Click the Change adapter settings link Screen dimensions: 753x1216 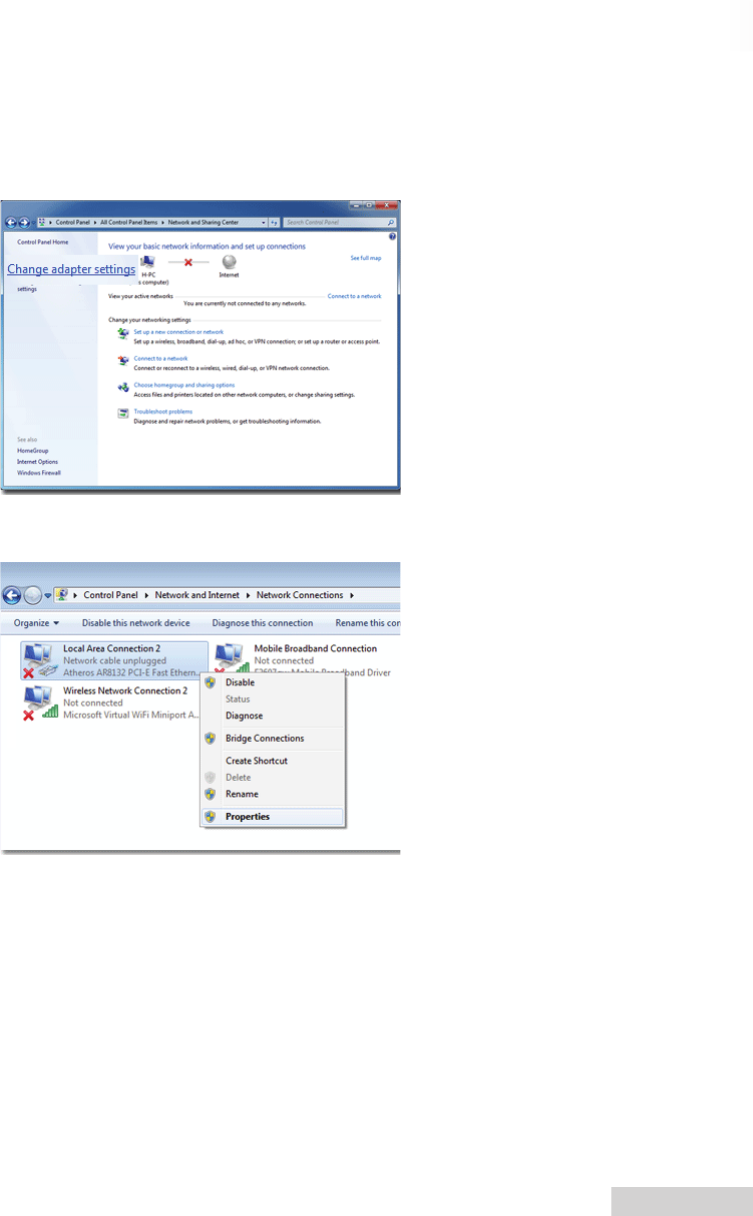pyautogui.click(x=71, y=269)
